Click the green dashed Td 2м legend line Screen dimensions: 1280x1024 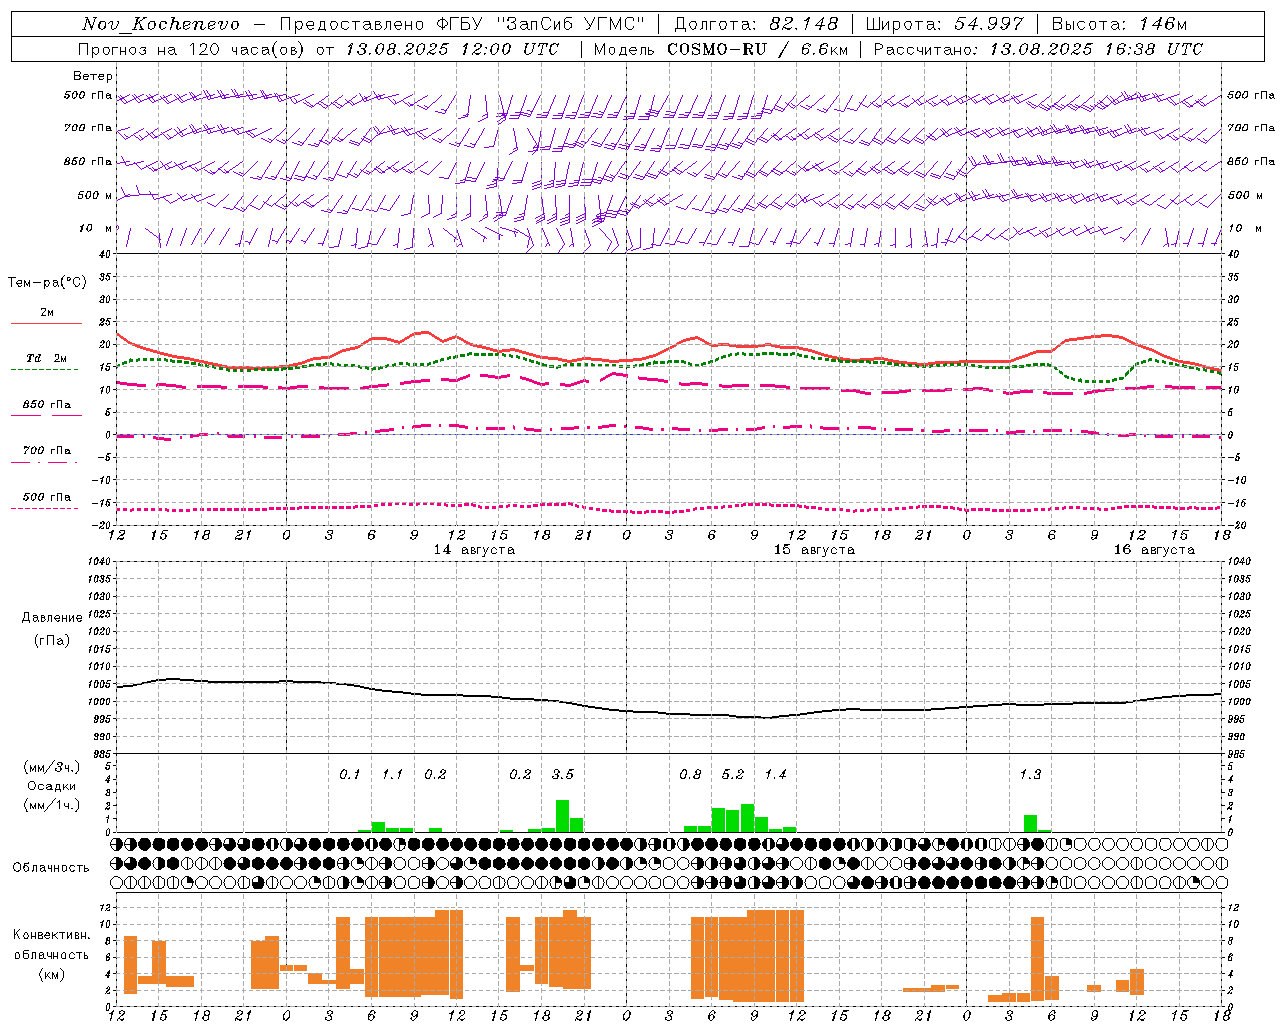coord(44,369)
